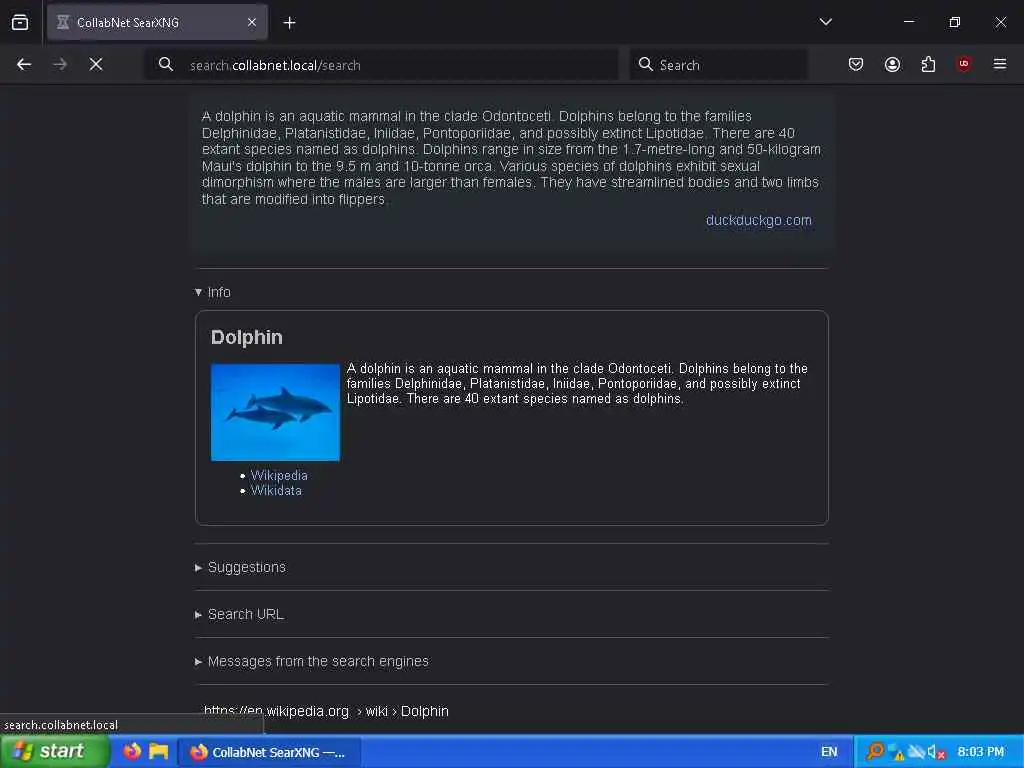Viewport: 1024px width, 768px height.
Task: Open the Pocket save icon
Action: pos(856,64)
